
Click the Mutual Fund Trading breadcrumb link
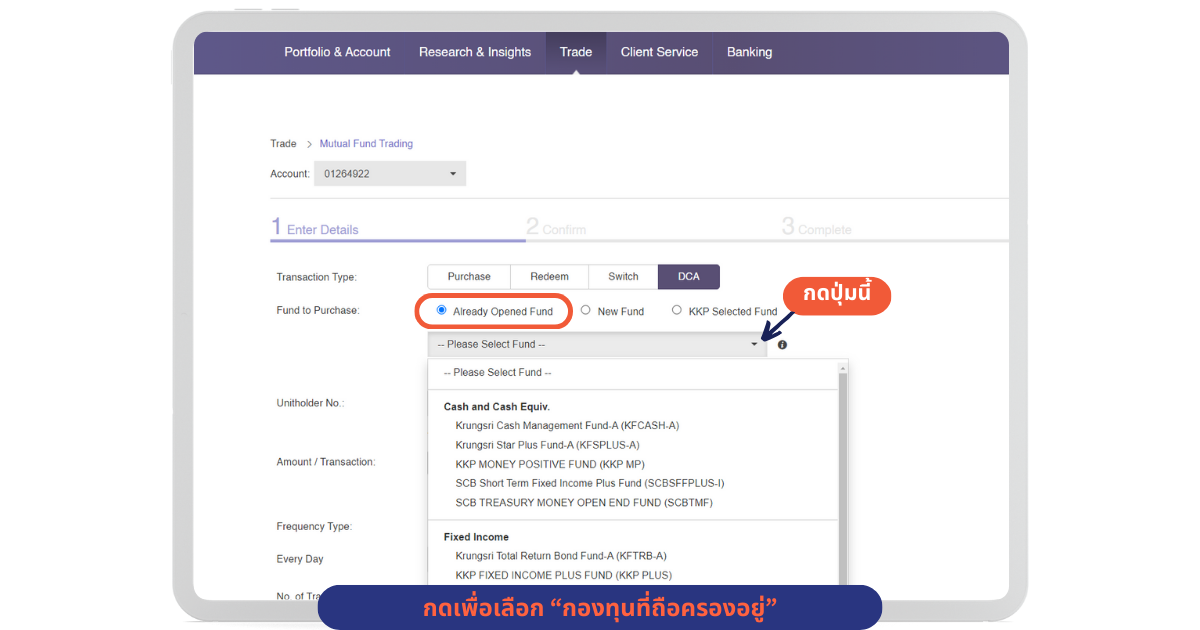366,144
